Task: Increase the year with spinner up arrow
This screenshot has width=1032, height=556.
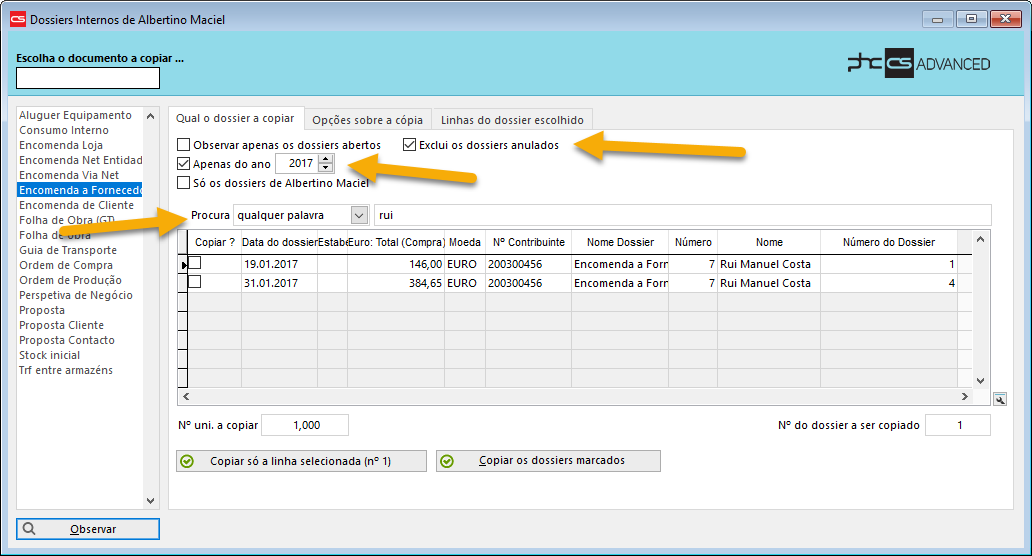Action: (325, 159)
